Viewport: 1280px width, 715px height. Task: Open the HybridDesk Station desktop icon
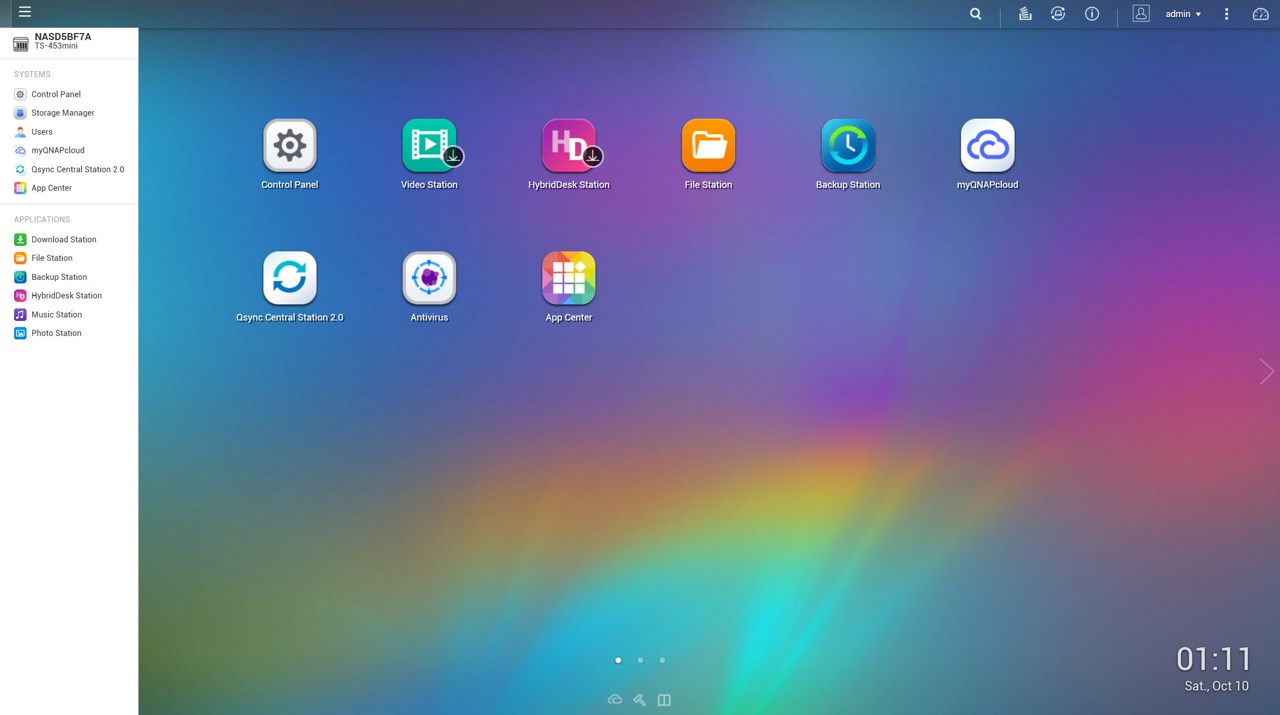(x=569, y=146)
